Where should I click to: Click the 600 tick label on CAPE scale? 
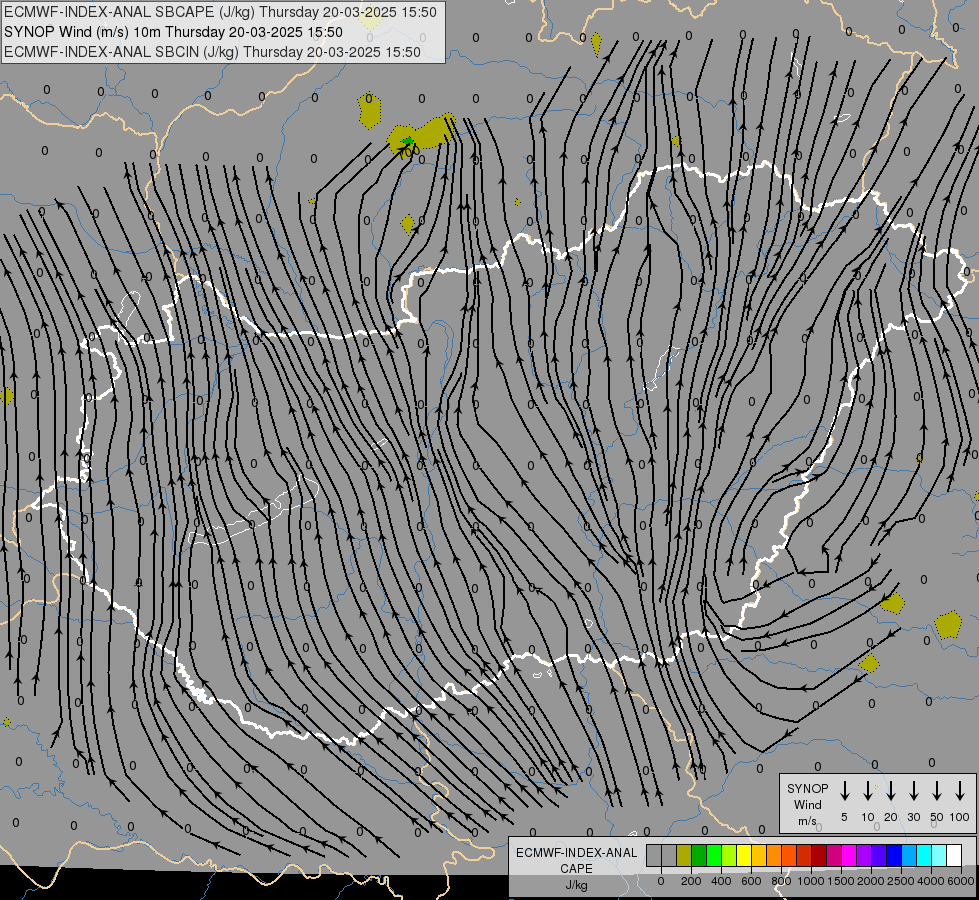(x=751, y=881)
